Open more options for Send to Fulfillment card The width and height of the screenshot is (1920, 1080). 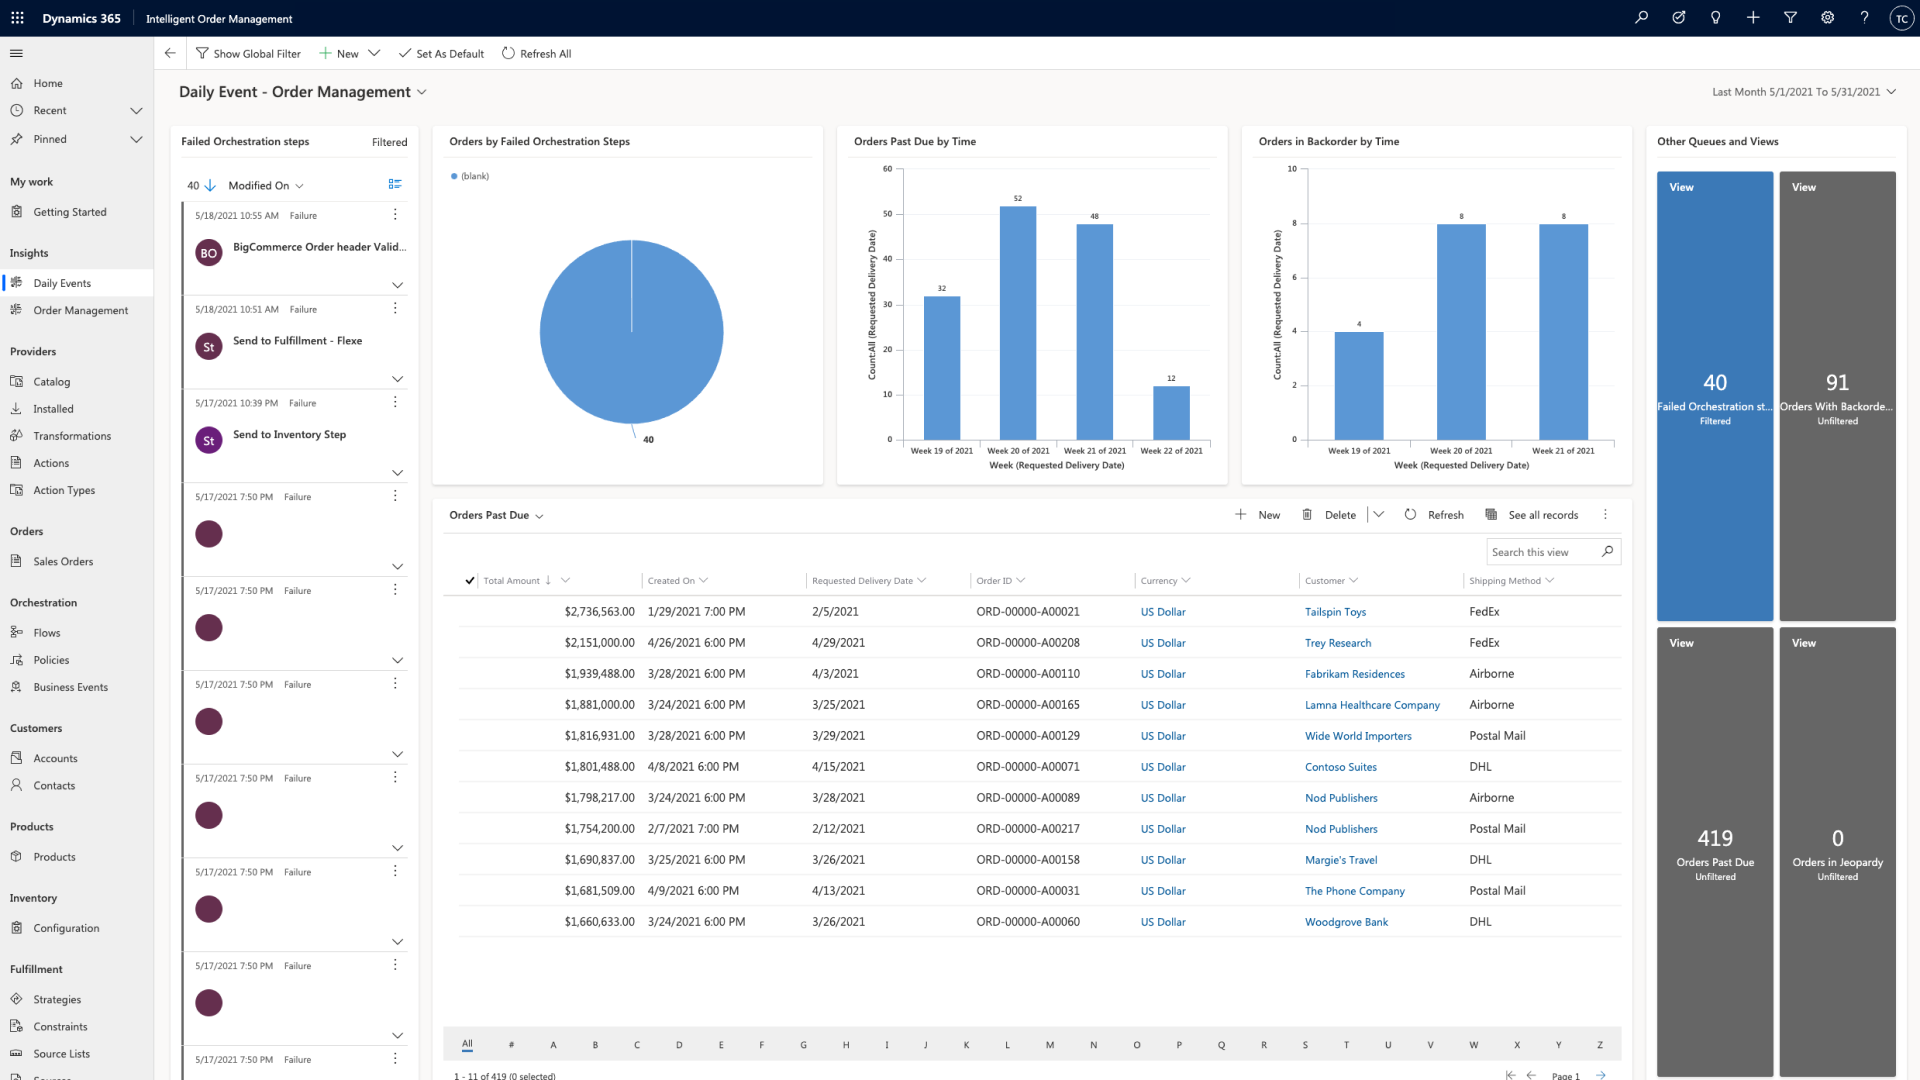coord(395,309)
